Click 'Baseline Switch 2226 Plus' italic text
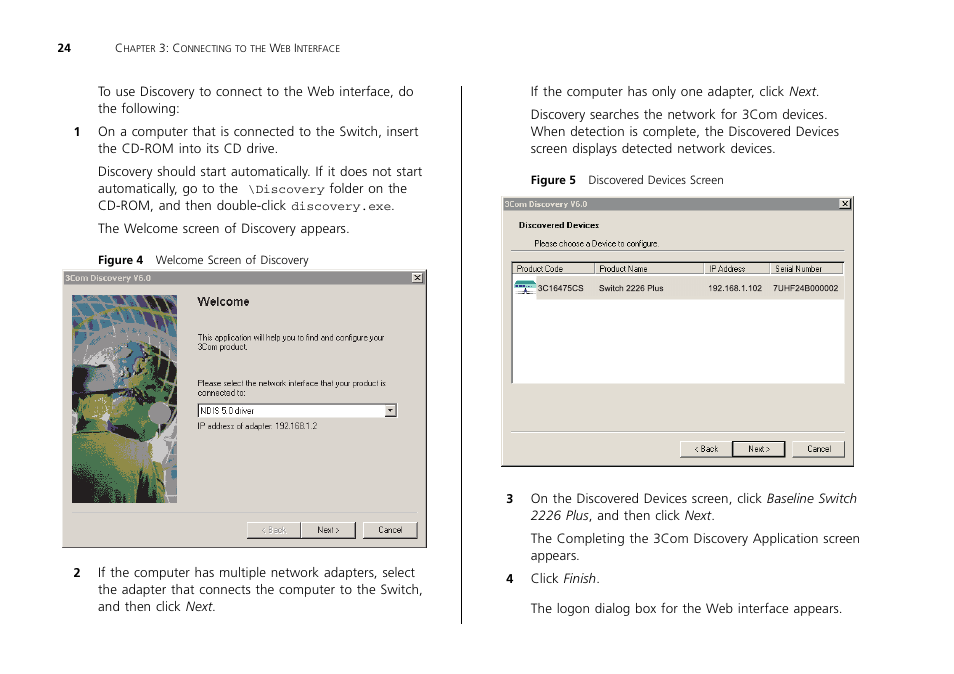Image resolution: width=954 pixels, height=674 pixels. pos(694,507)
